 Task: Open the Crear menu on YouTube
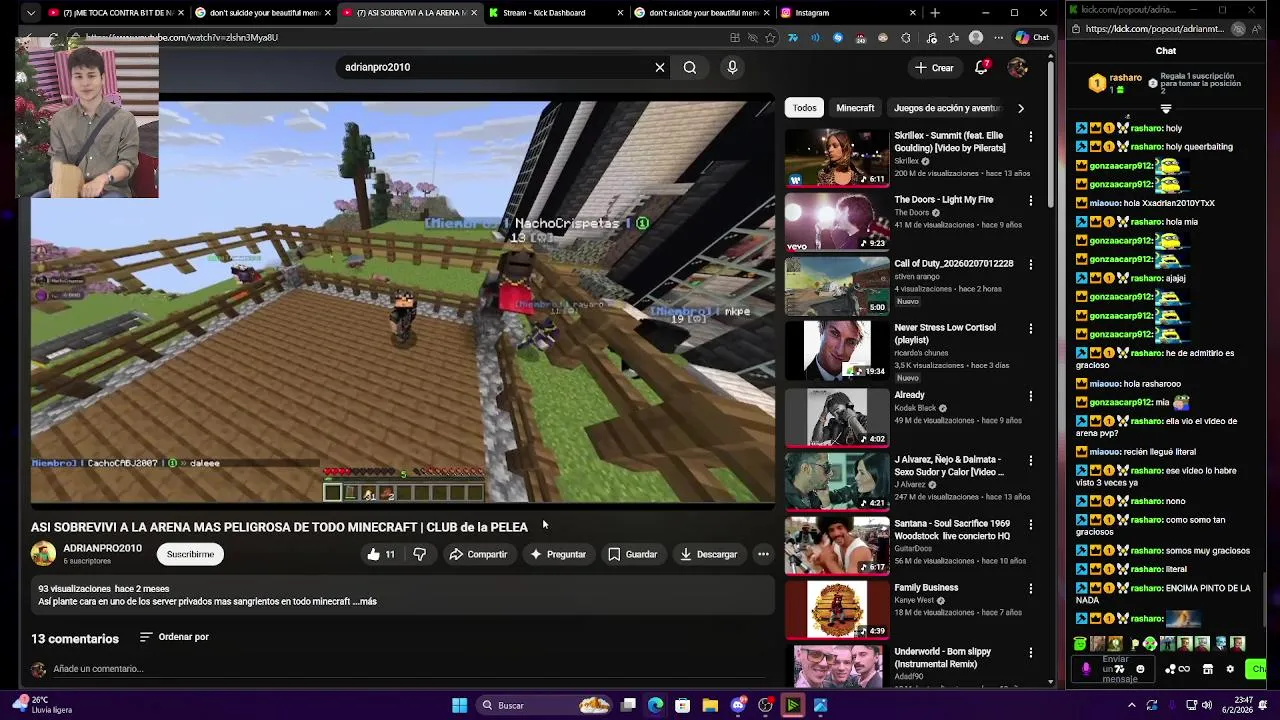click(x=934, y=67)
